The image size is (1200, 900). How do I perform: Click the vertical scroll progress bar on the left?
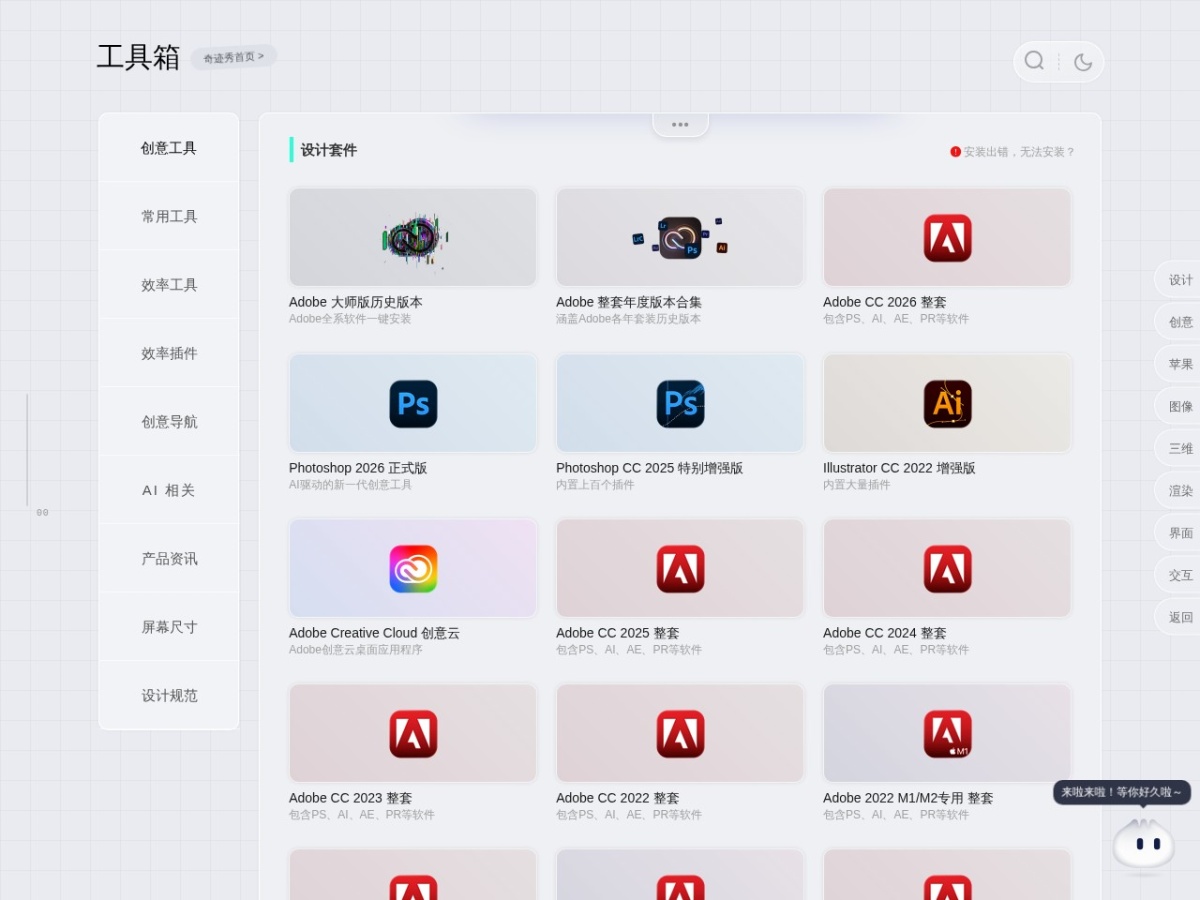point(27,450)
